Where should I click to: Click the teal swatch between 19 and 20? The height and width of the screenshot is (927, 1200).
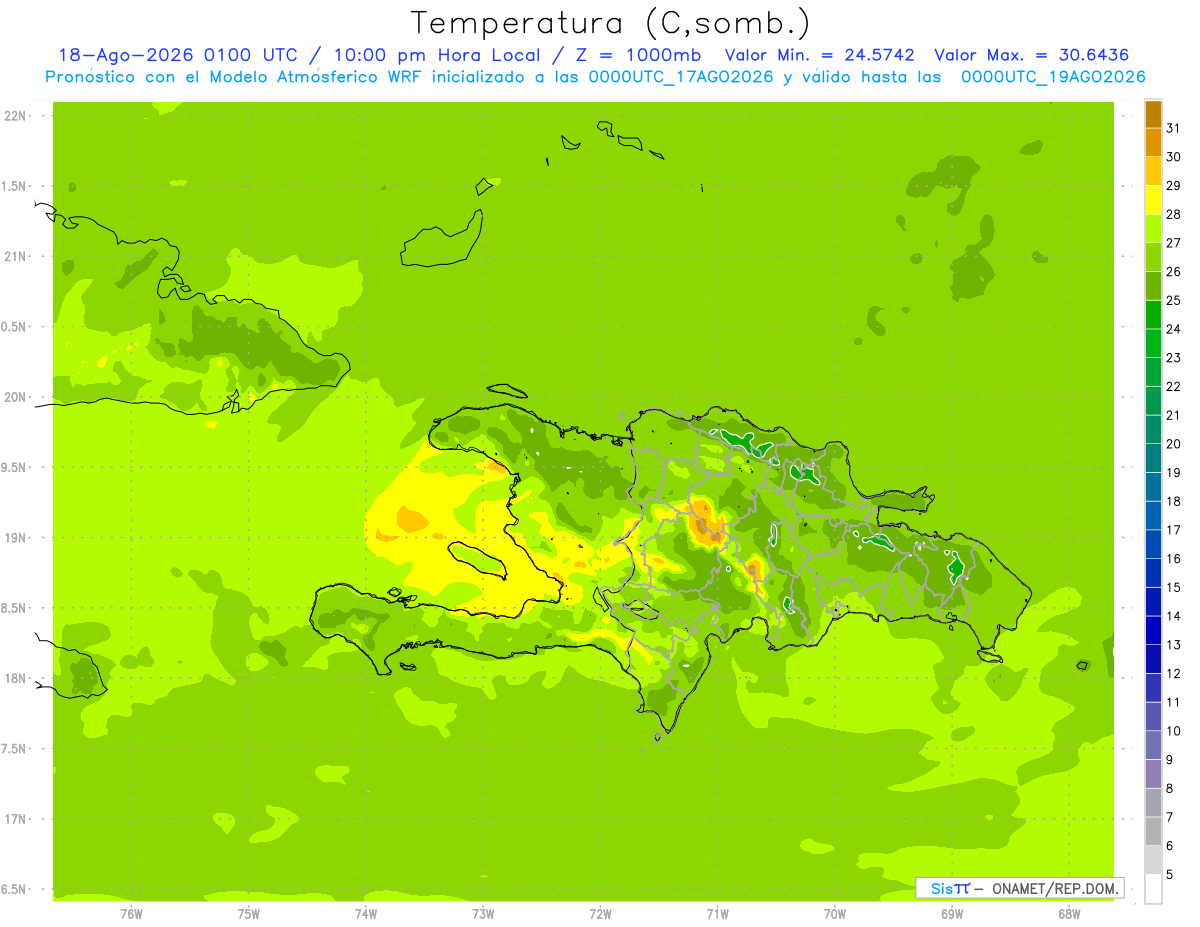tap(1153, 458)
